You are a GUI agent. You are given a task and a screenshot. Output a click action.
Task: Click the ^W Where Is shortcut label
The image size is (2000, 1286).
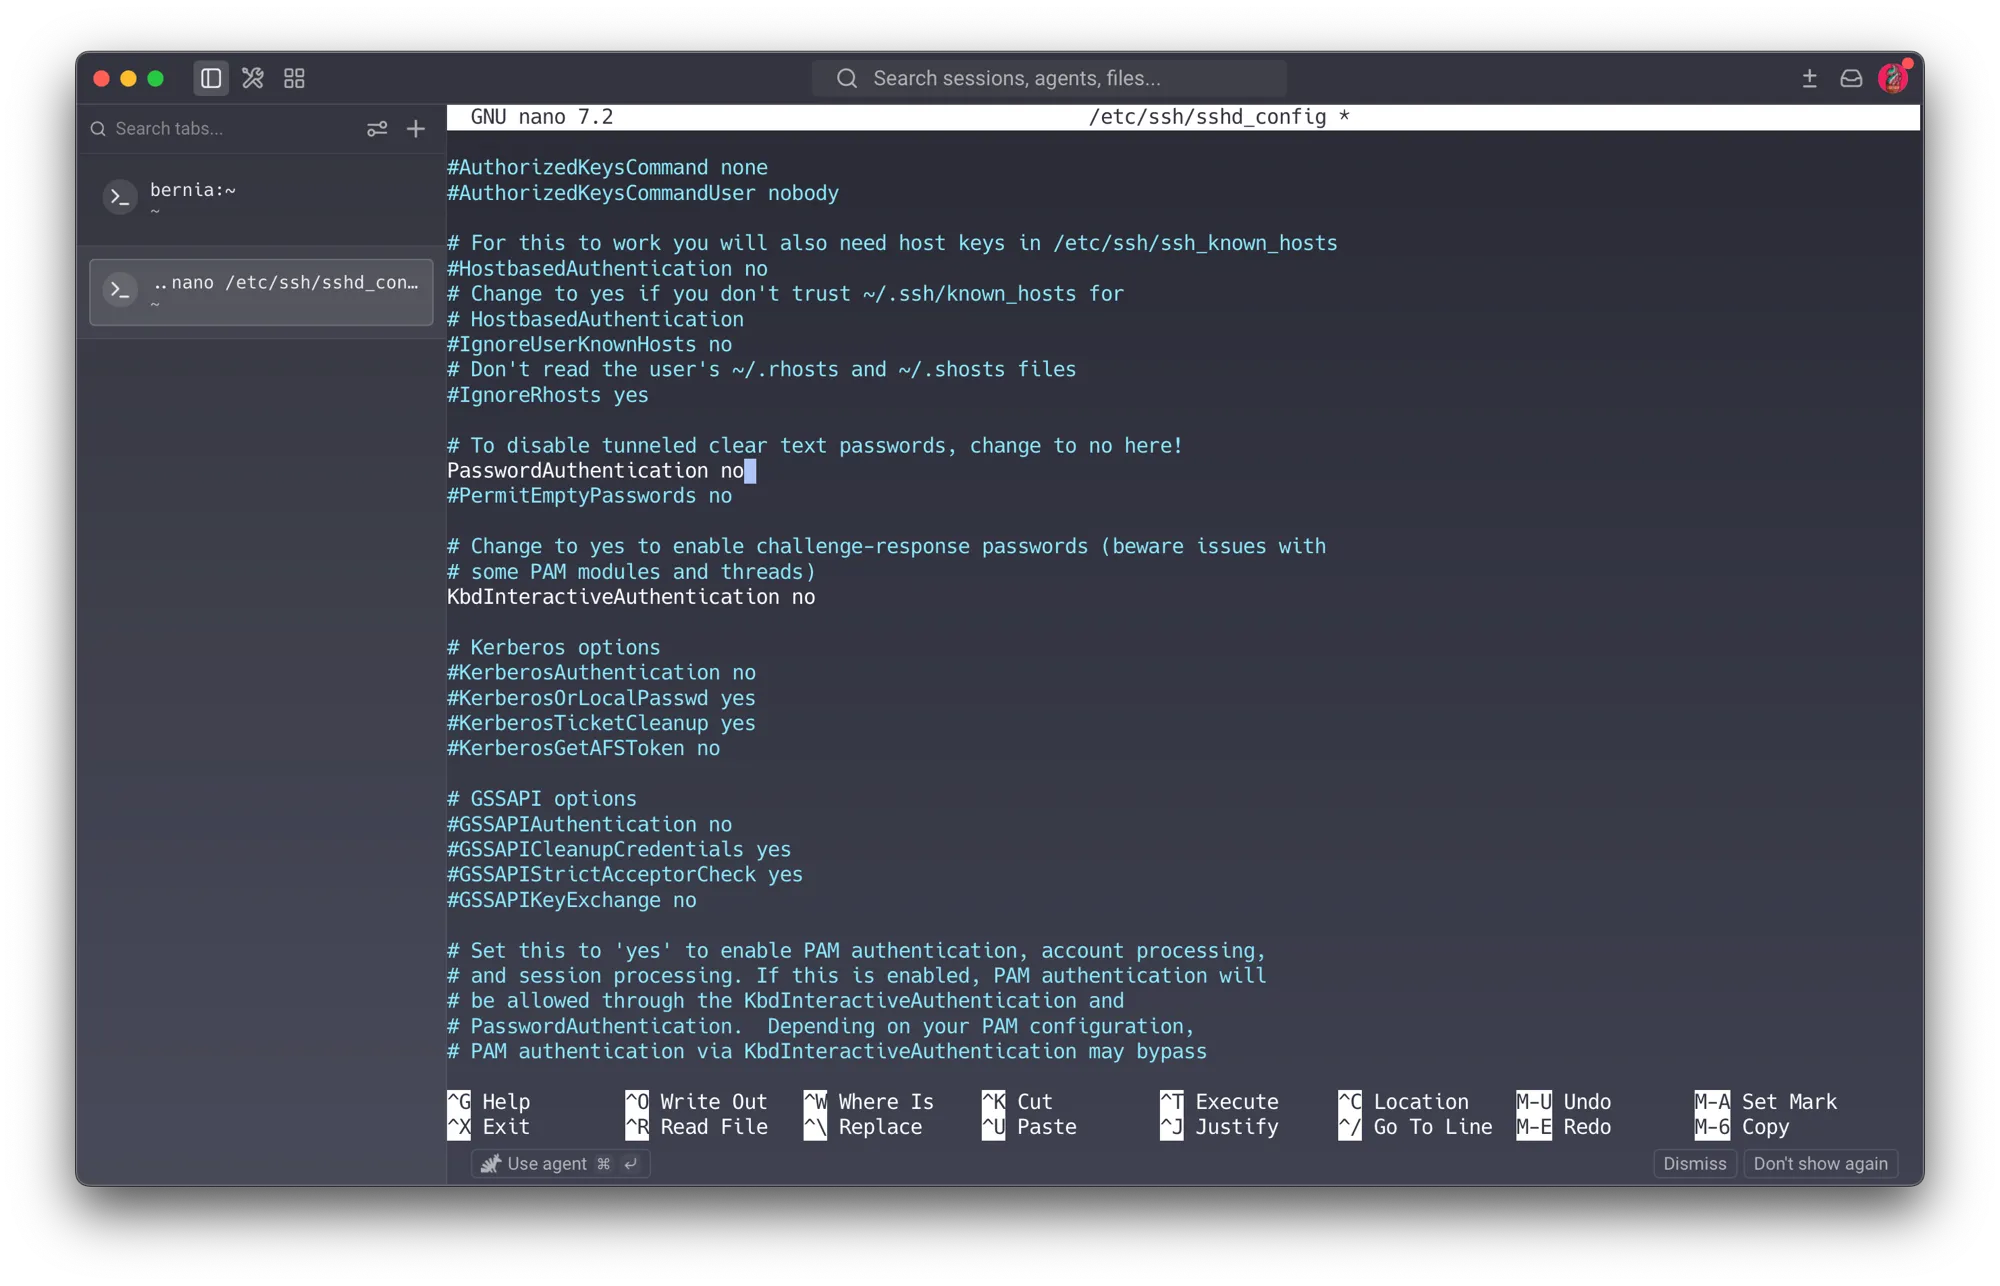(869, 1101)
